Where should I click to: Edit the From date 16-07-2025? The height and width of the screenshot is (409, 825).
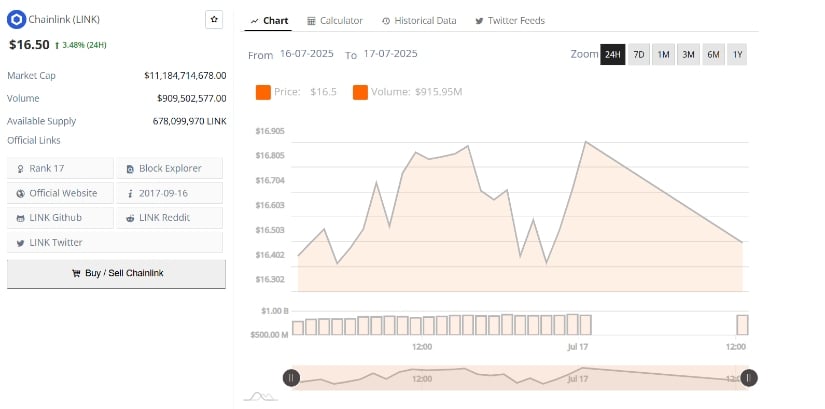click(307, 54)
